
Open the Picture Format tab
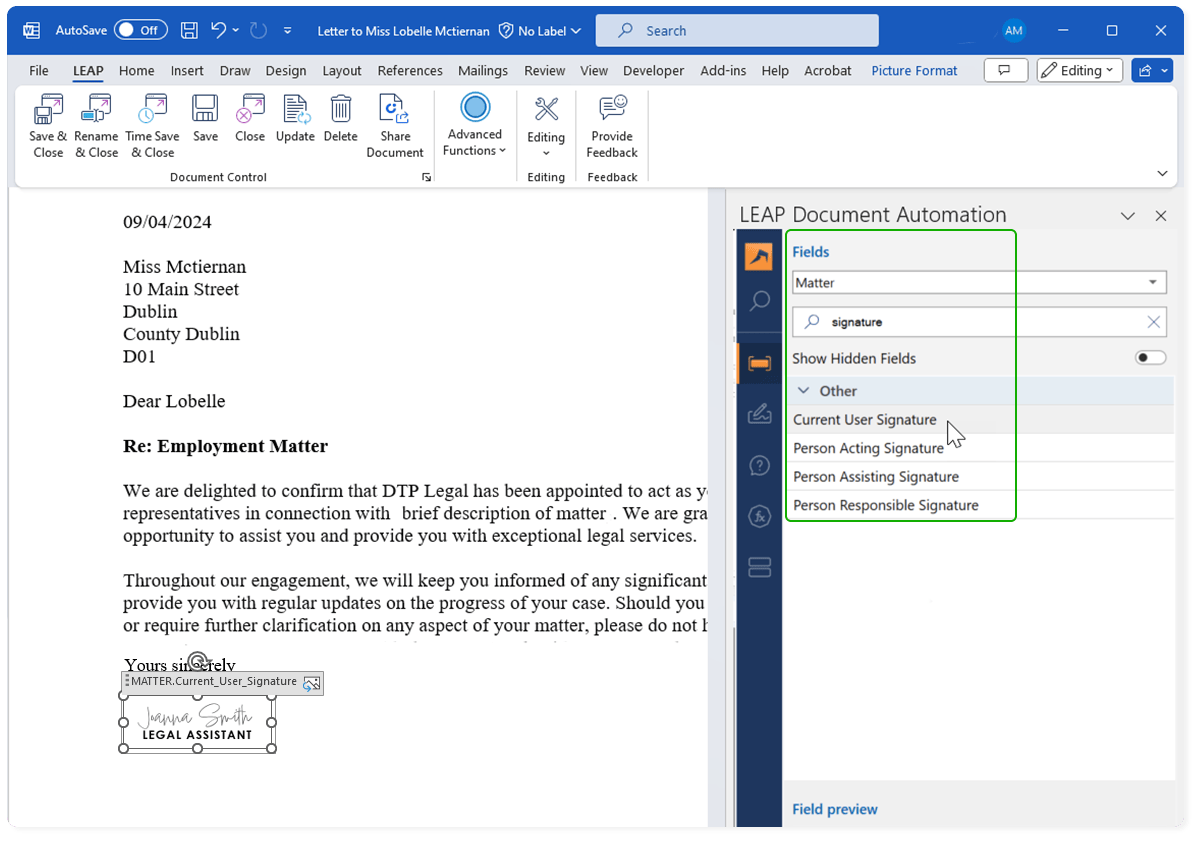pos(914,70)
